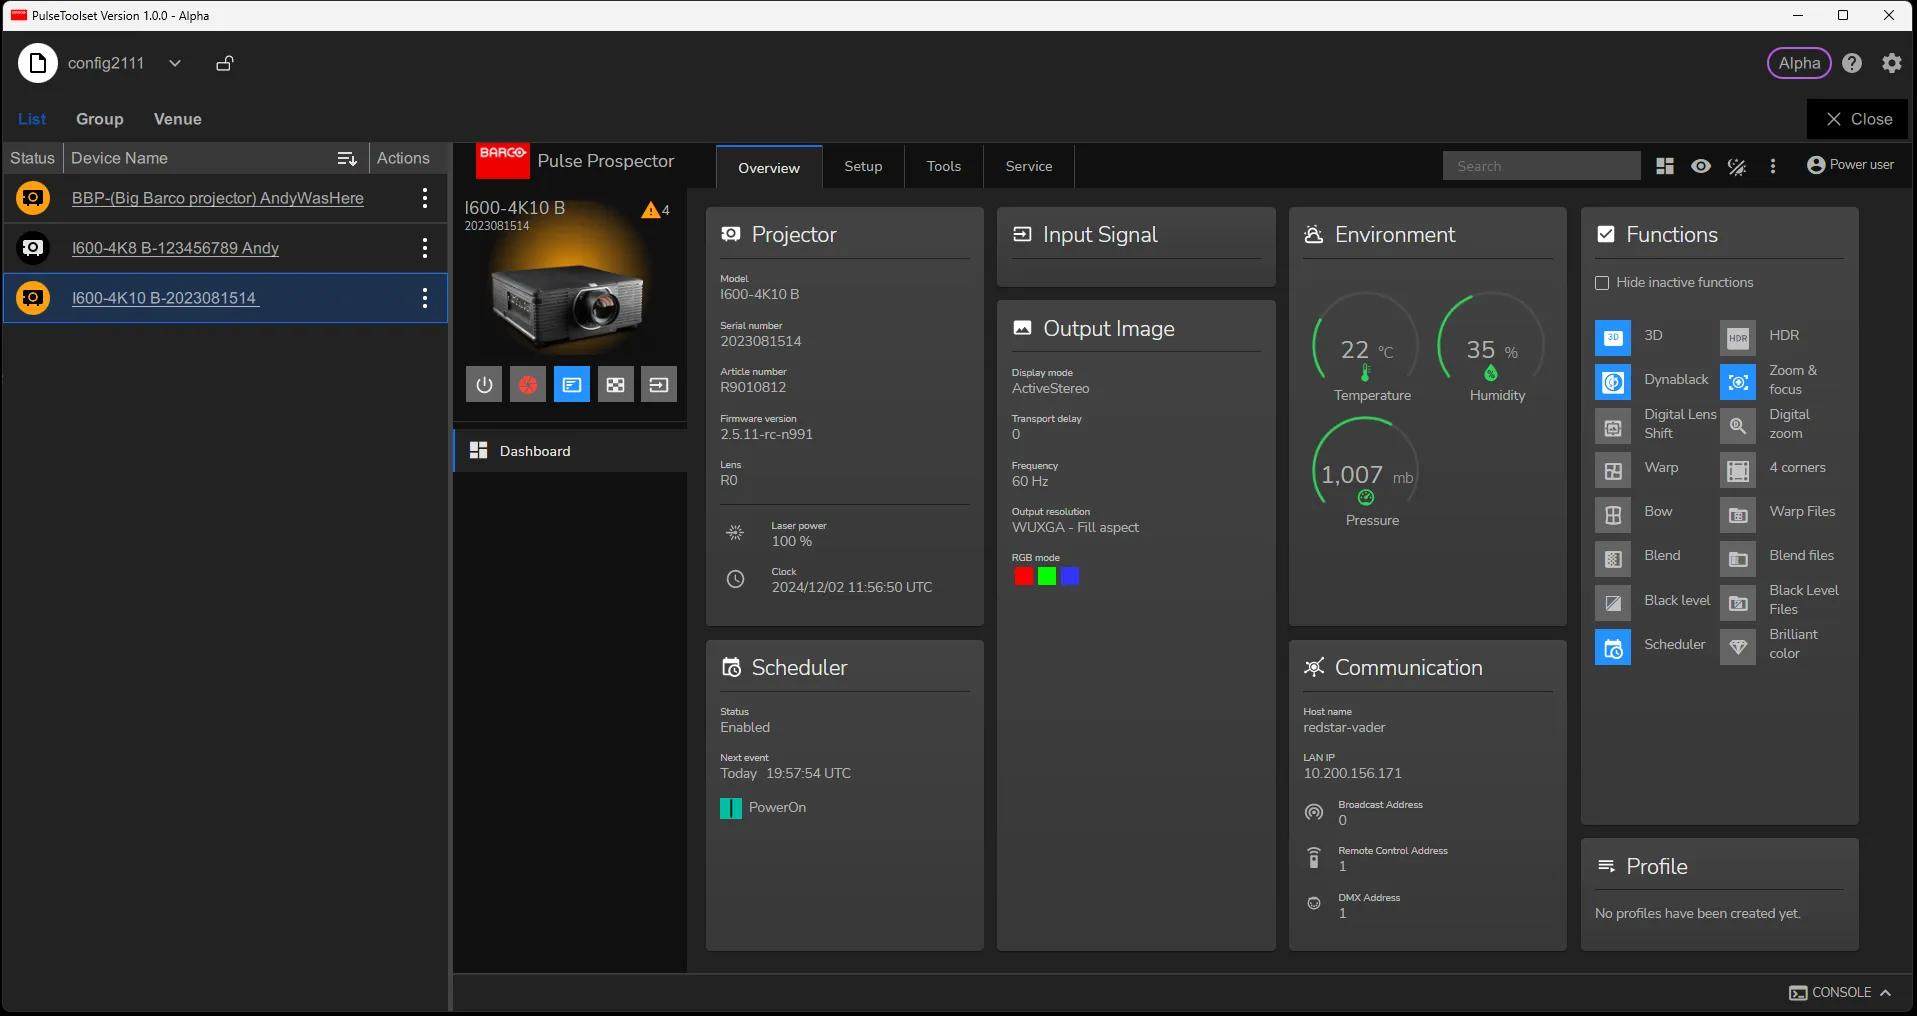Open the I600-4K8 B-123456789 Andy device link
The width and height of the screenshot is (1917, 1016).
coord(175,248)
